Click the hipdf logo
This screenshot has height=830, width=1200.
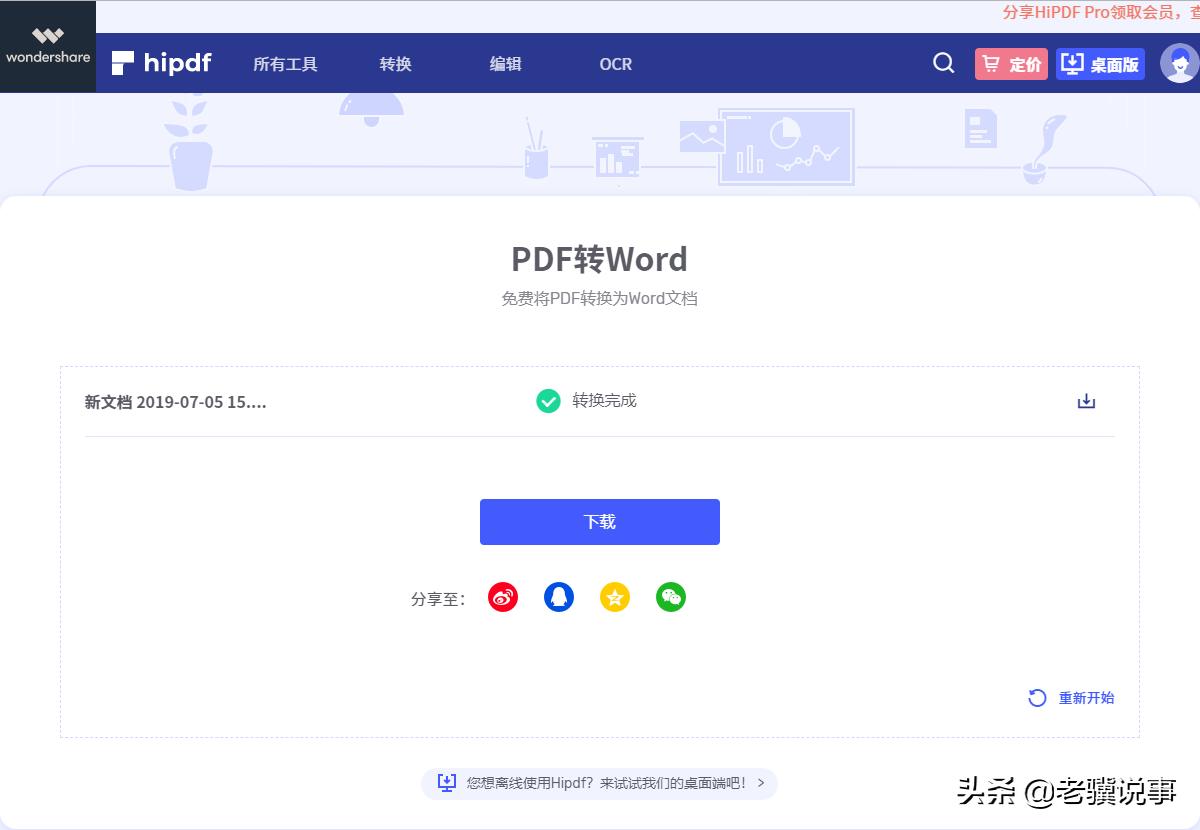pyautogui.click(x=160, y=63)
